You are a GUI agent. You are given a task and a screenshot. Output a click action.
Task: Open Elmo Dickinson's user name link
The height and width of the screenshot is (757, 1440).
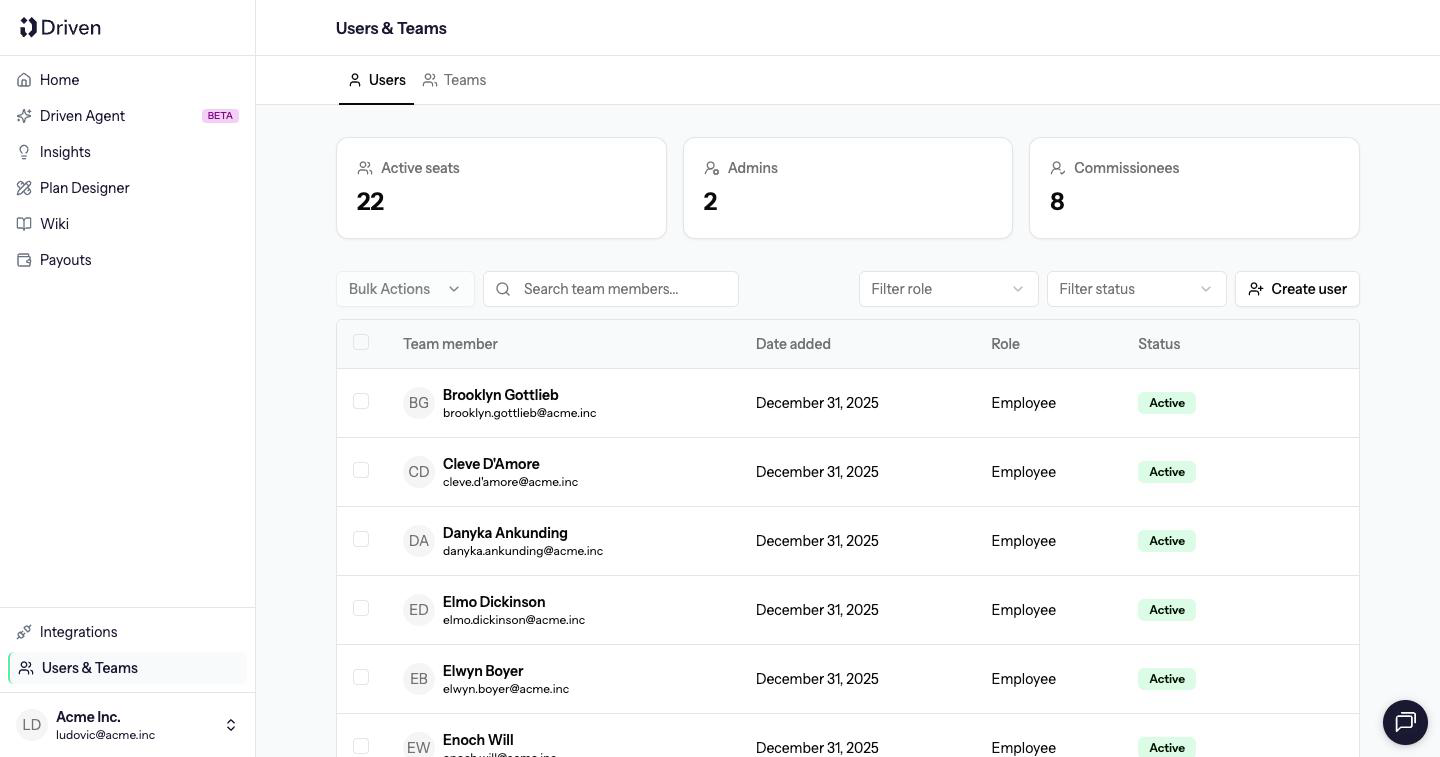pos(494,602)
